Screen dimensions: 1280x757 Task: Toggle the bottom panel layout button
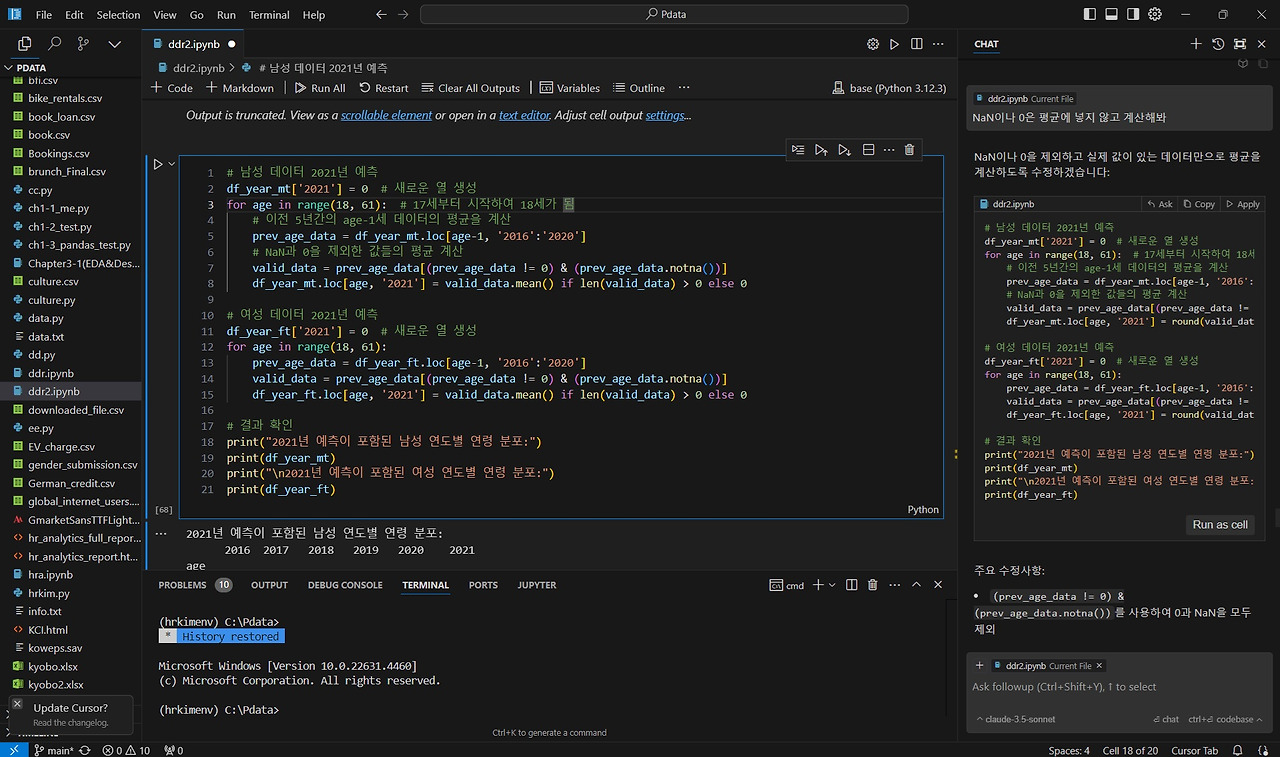[x=1111, y=15]
